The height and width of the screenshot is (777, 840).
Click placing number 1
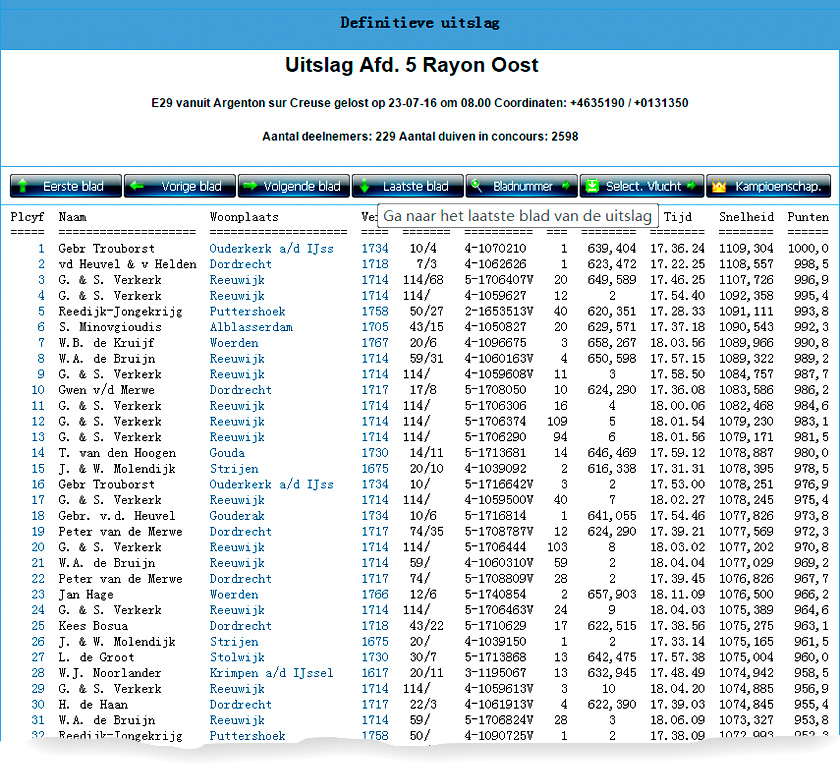pyautogui.click(x=41, y=249)
